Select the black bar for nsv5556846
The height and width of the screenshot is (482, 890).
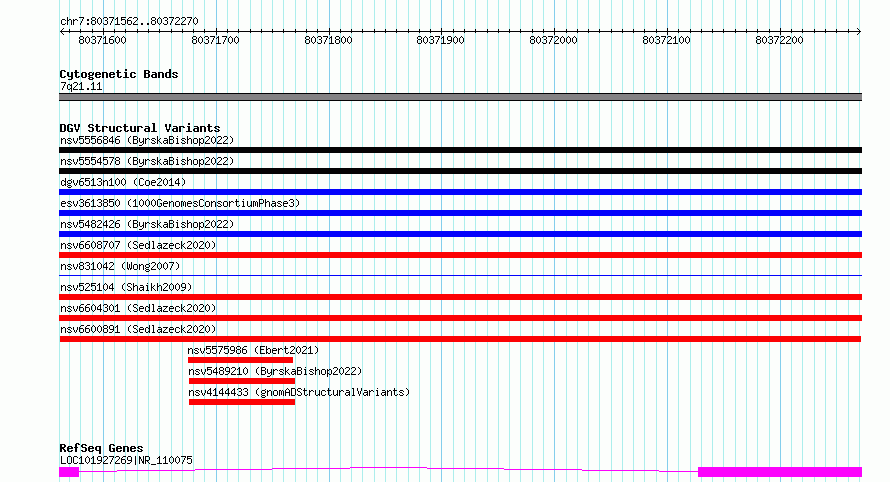tap(460, 150)
